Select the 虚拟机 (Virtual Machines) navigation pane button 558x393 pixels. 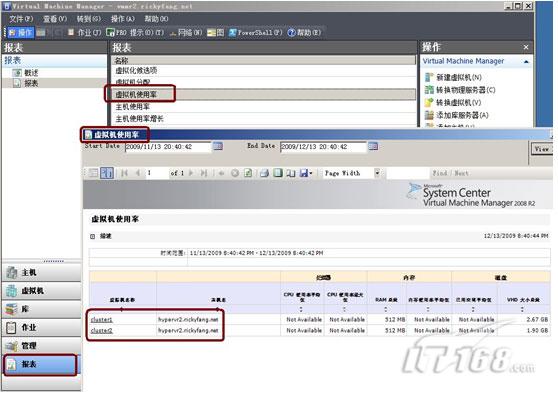42,291
